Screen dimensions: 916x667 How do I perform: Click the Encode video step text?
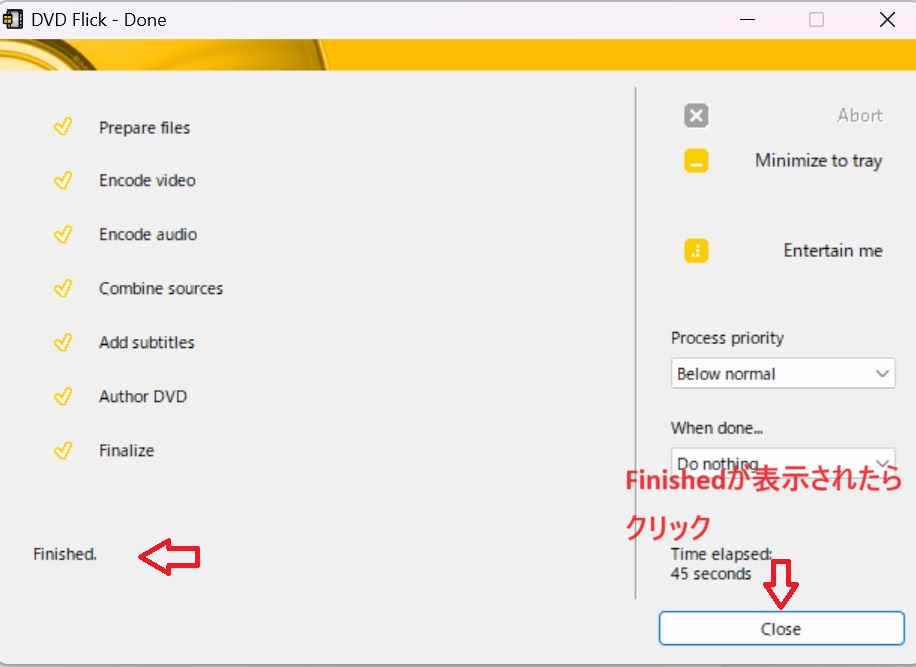(147, 180)
